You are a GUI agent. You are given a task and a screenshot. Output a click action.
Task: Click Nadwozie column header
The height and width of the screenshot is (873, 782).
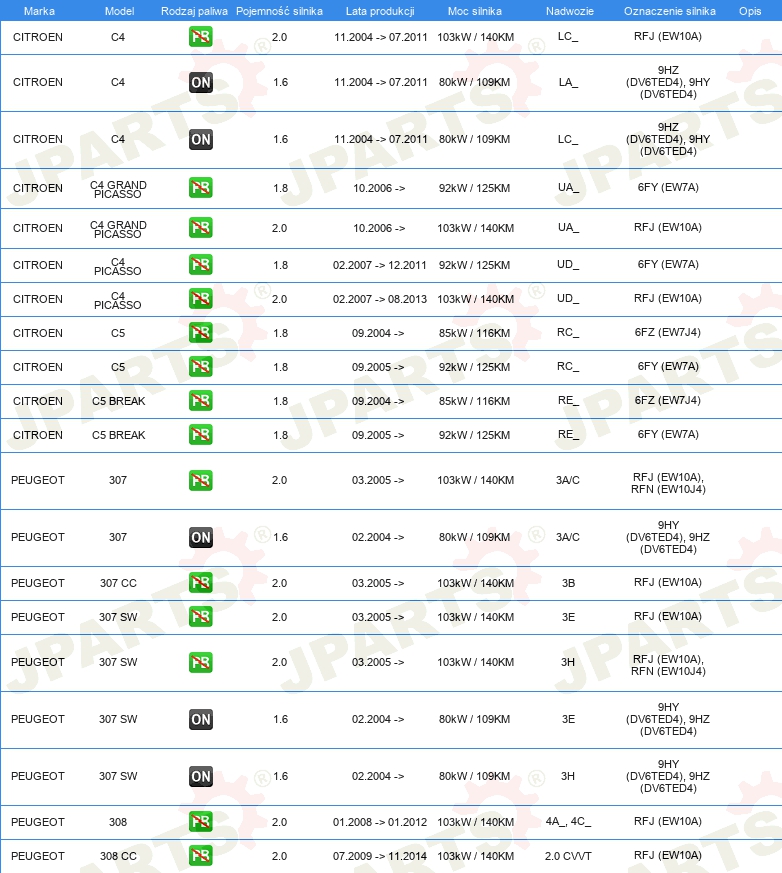click(569, 11)
